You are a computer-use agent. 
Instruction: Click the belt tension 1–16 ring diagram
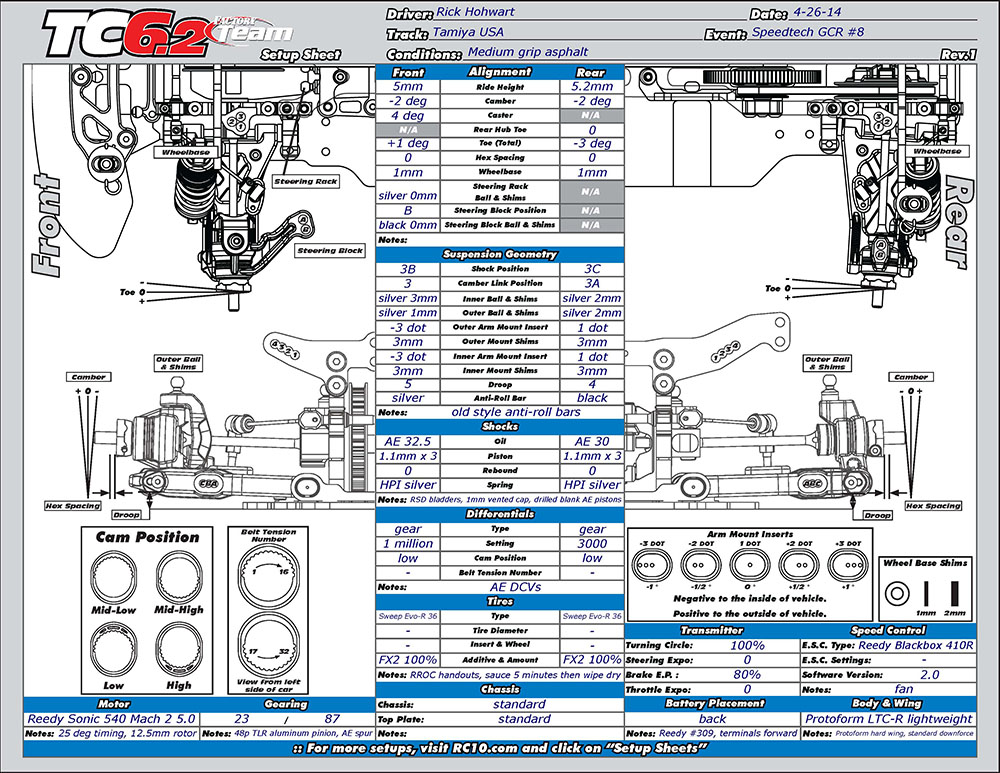(268, 575)
